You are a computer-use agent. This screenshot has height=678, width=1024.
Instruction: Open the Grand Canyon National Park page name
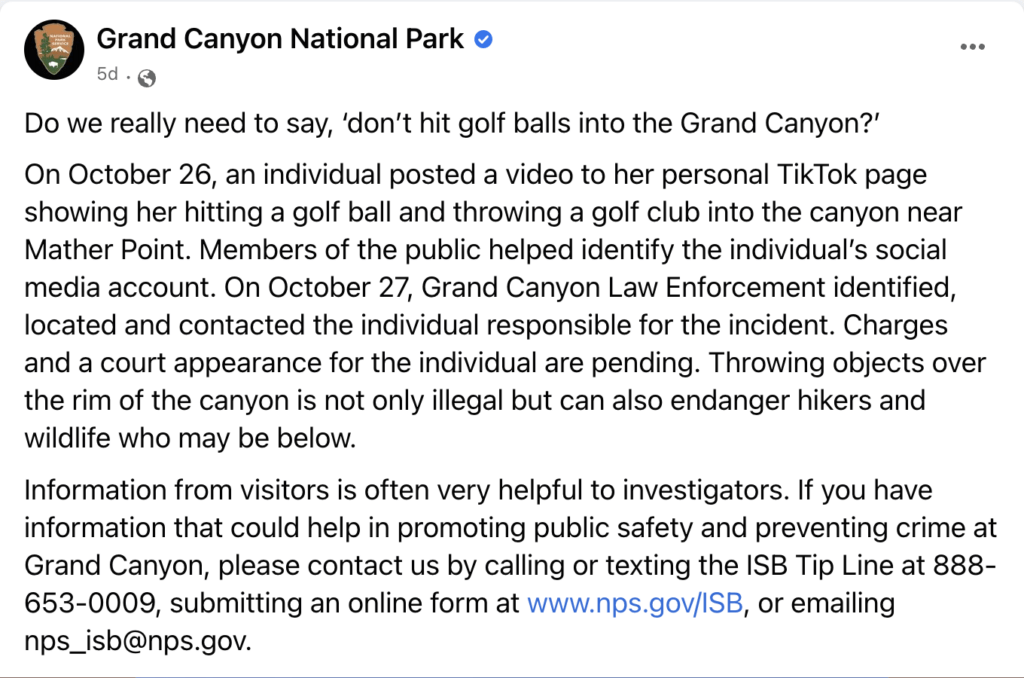tap(280, 39)
